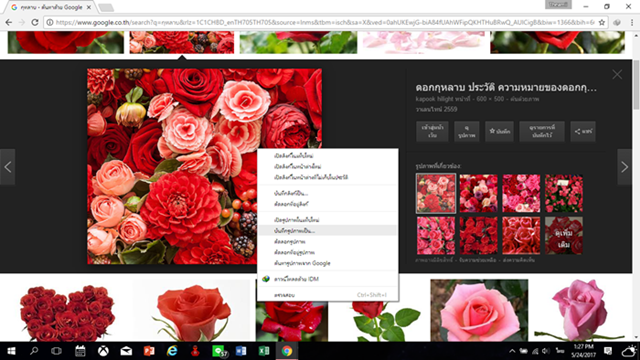640x360 pixels.
Task: Click the View more related images tile
Action: click(564, 236)
